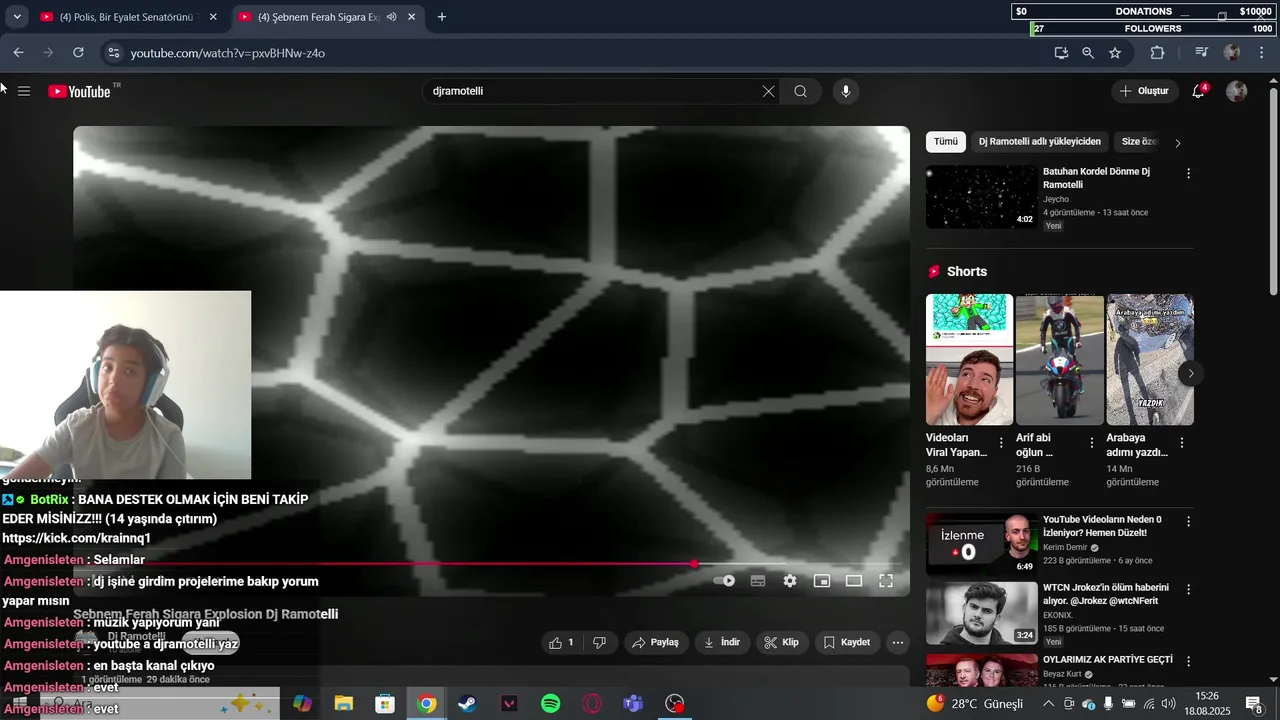1280x720 pixels.
Task: Open media controls icon in toolbar
Action: coord(1202,53)
